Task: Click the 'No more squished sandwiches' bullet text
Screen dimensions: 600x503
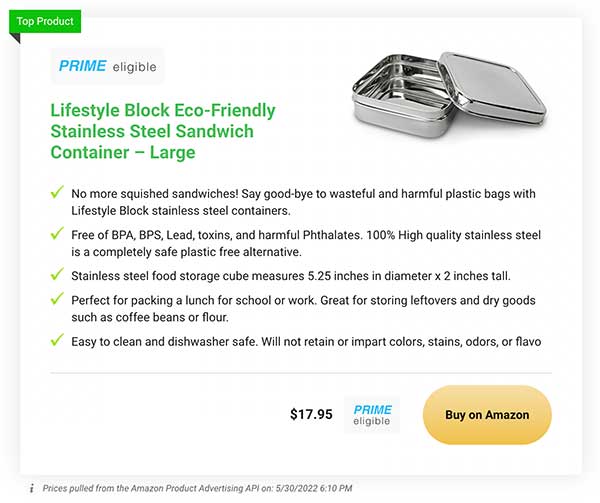Action: [303, 202]
